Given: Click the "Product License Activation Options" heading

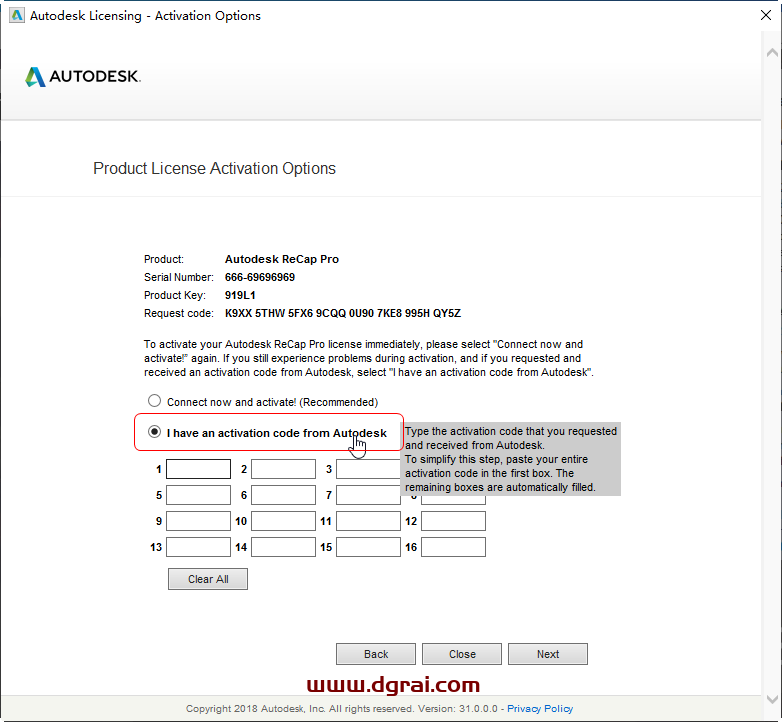Looking at the screenshot, I should tap(214, 169).
